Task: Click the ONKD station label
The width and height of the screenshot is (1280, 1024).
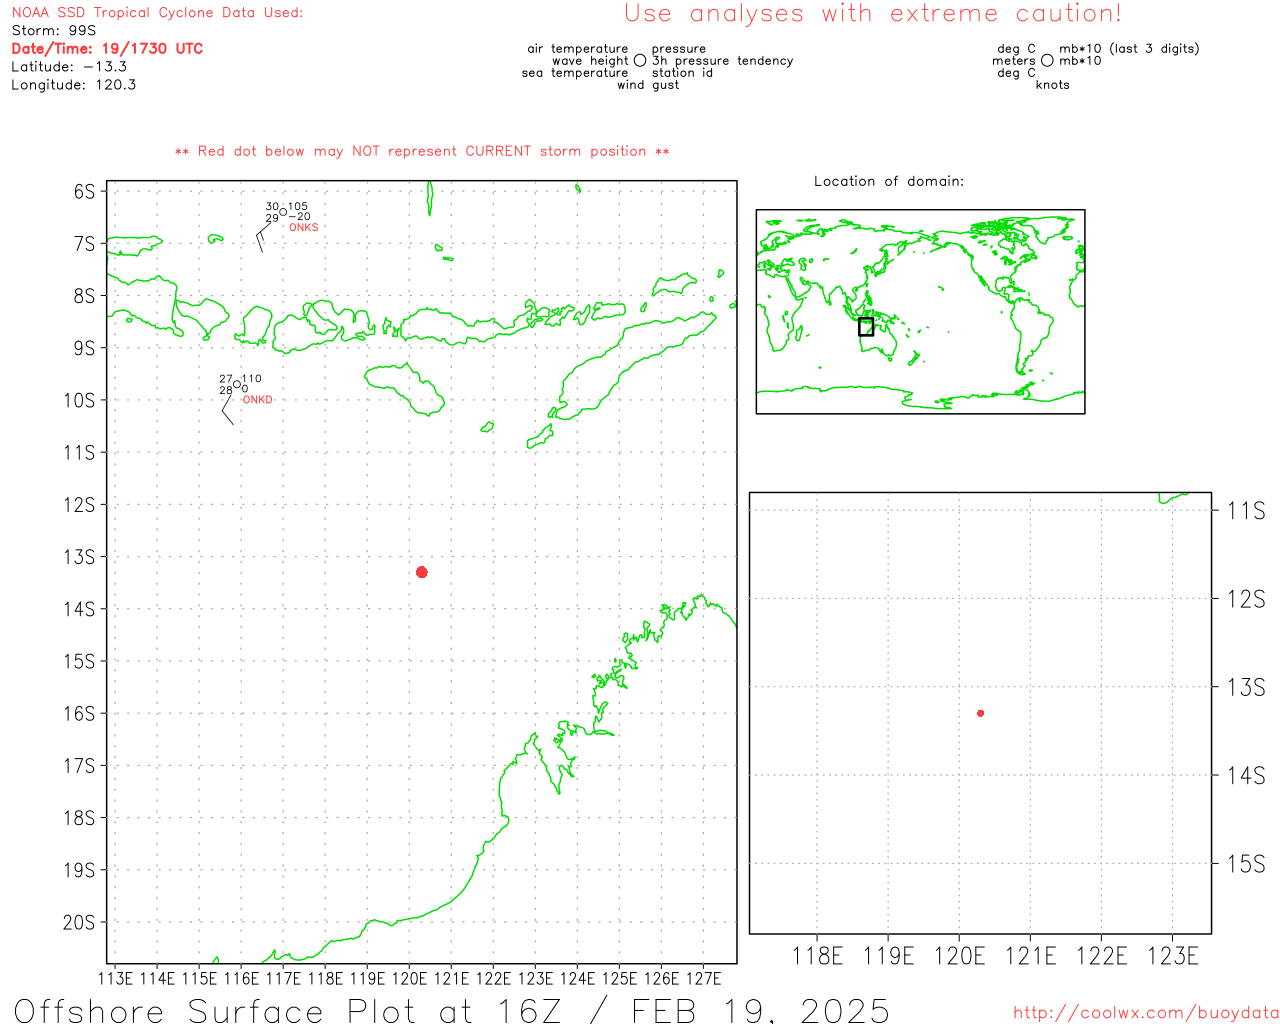Action: pos(258,400)
